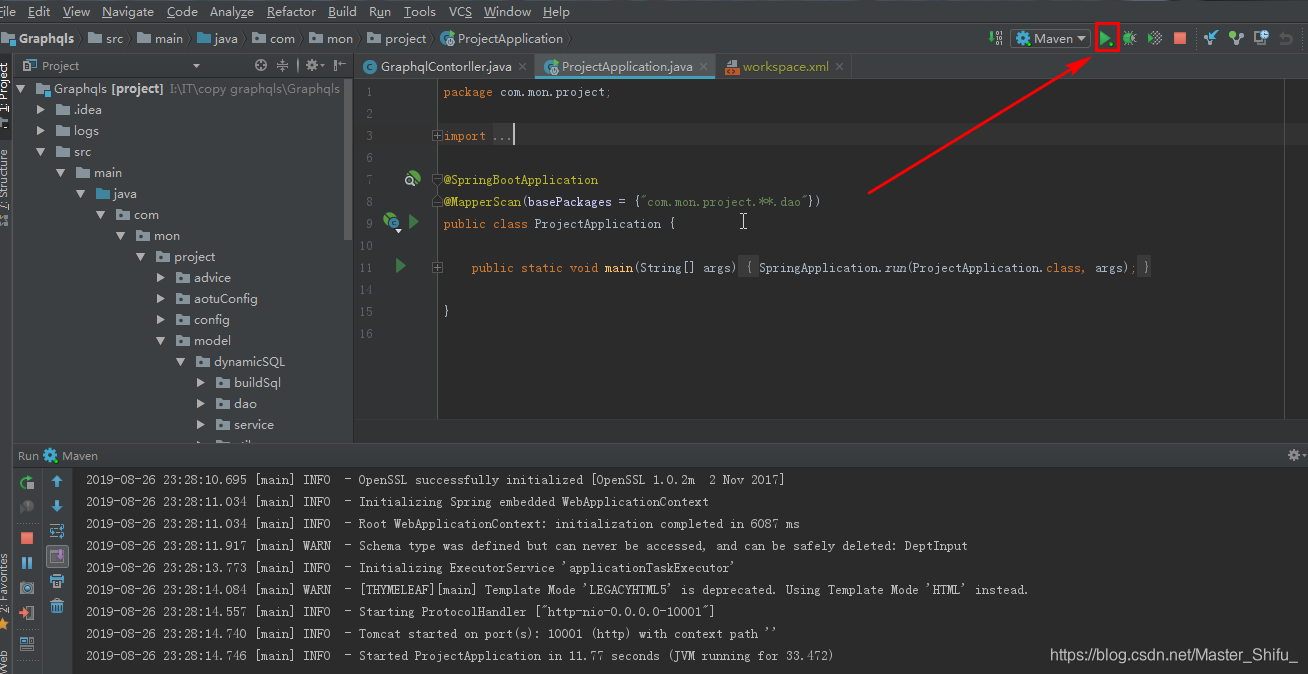This screenshot has height=674, width=1308.
Task: Click the run gutter arrow beside class declaration
Action: click(x=413, y=222)
